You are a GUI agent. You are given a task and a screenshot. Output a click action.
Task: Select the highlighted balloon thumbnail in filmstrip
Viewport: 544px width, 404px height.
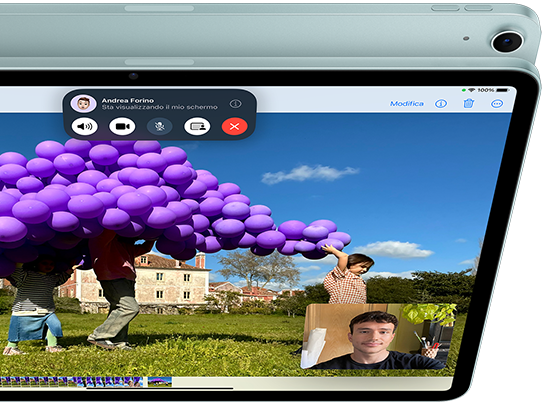tap(160, 382)
